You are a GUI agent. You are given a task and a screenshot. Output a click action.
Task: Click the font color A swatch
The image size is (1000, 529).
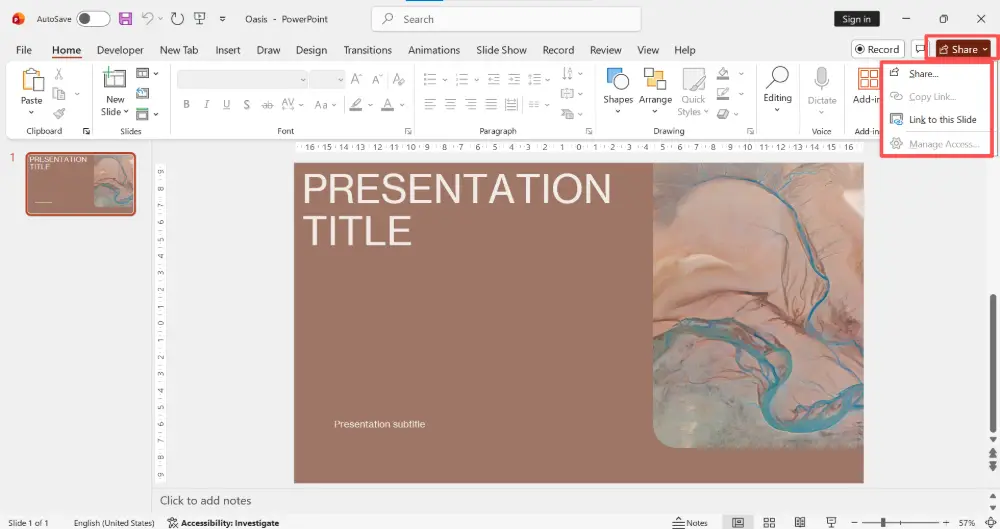387,105
